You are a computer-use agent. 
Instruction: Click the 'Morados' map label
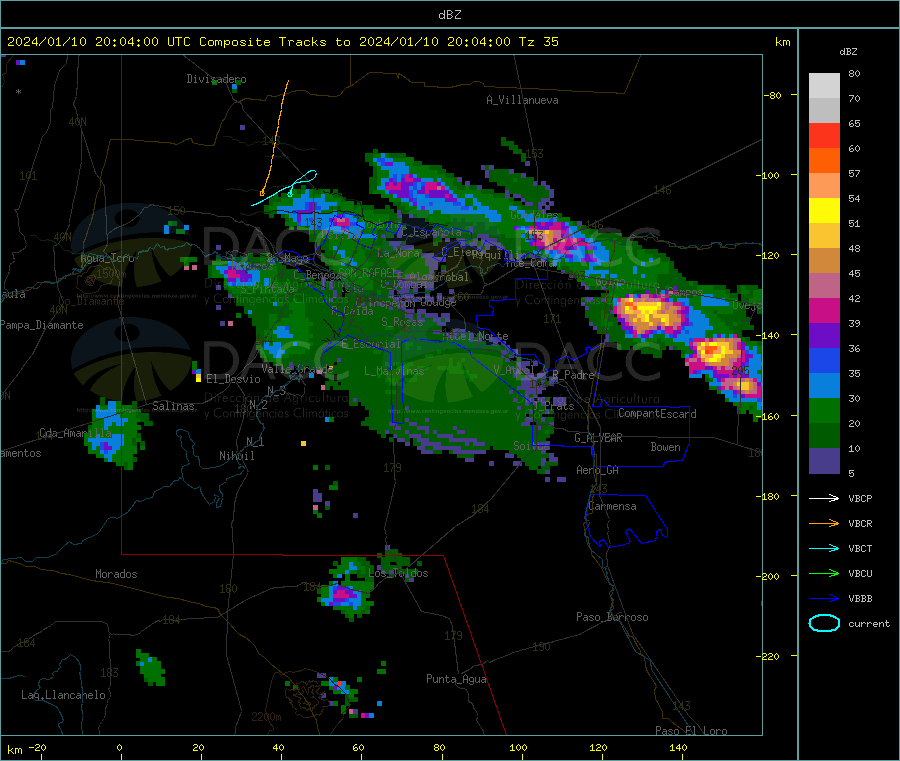(x=116, y=574)
